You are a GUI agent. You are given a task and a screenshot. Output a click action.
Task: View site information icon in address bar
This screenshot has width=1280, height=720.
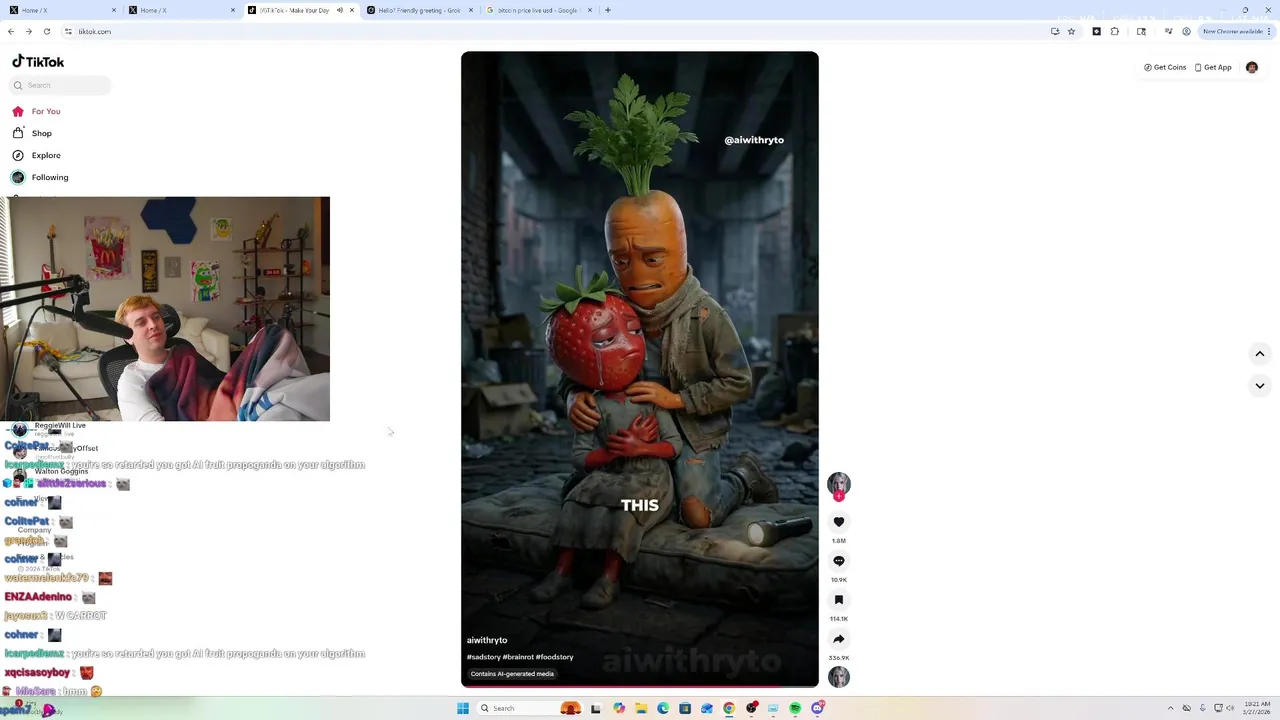pyautogui.click(x=68, y=31)
